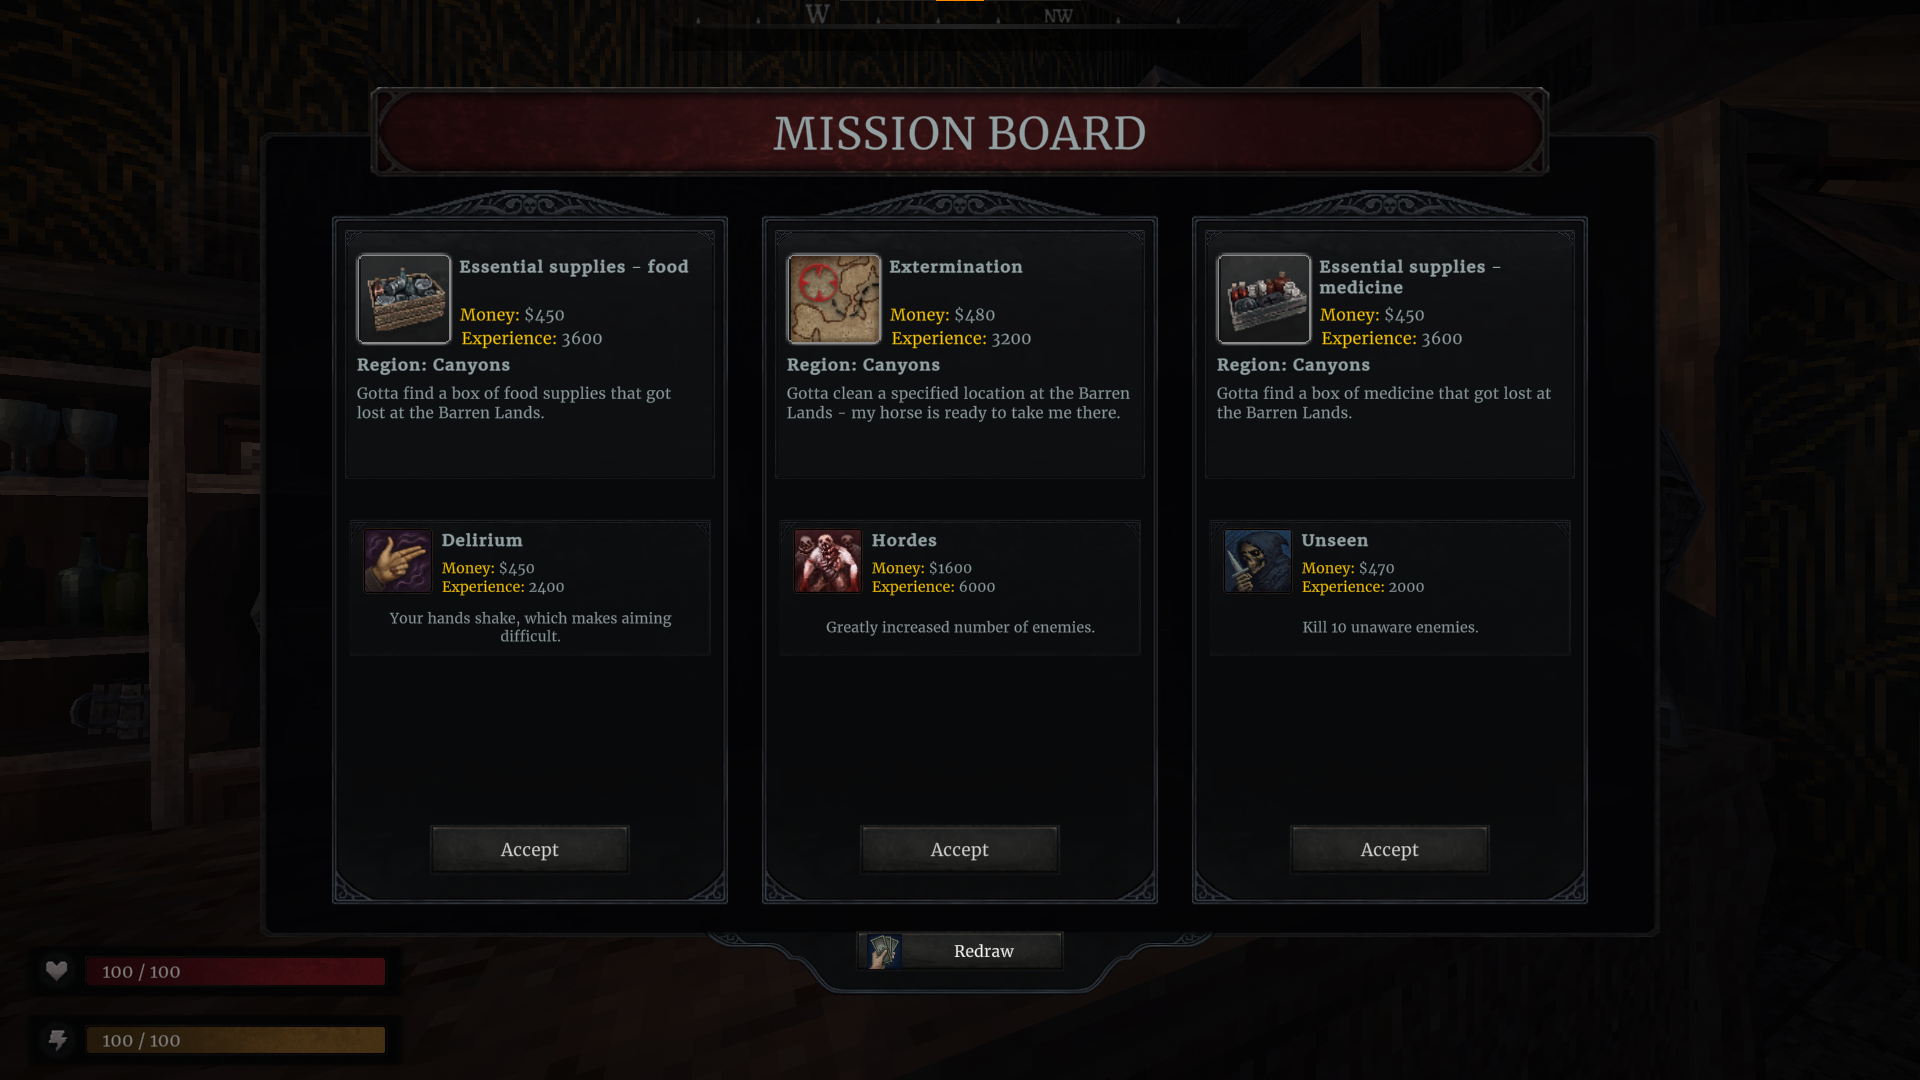Click the medicine supplies crate icon
The width and height of the screenshot is (1920, 1080).
(1264, 299)
